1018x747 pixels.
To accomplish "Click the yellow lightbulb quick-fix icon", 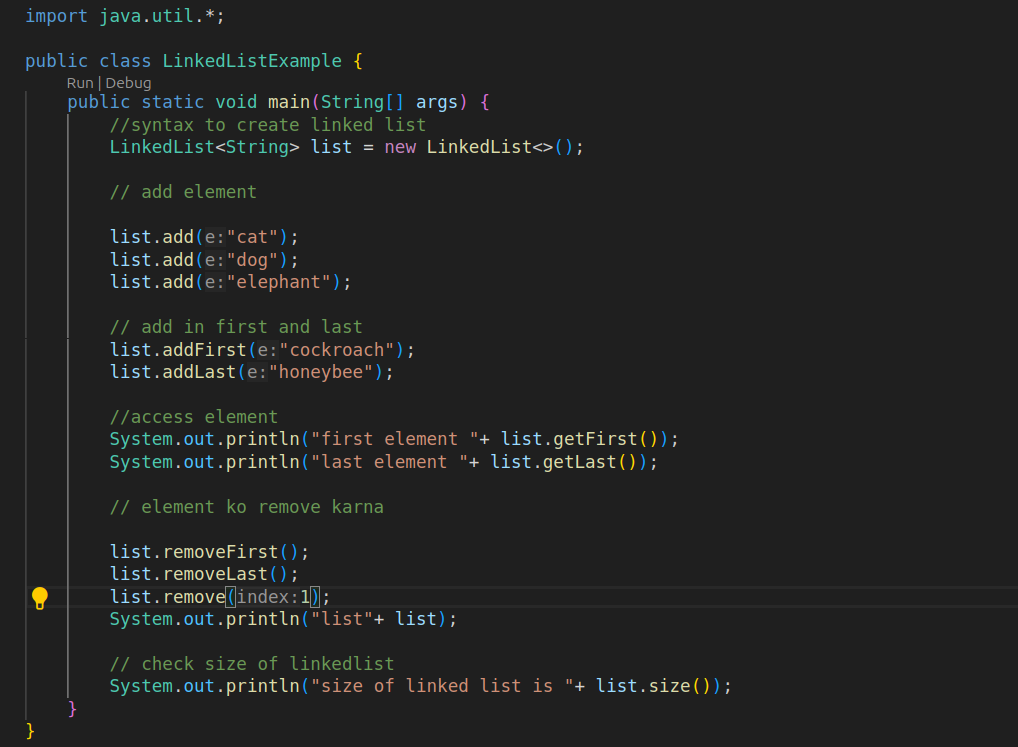I will coord(40,598).
